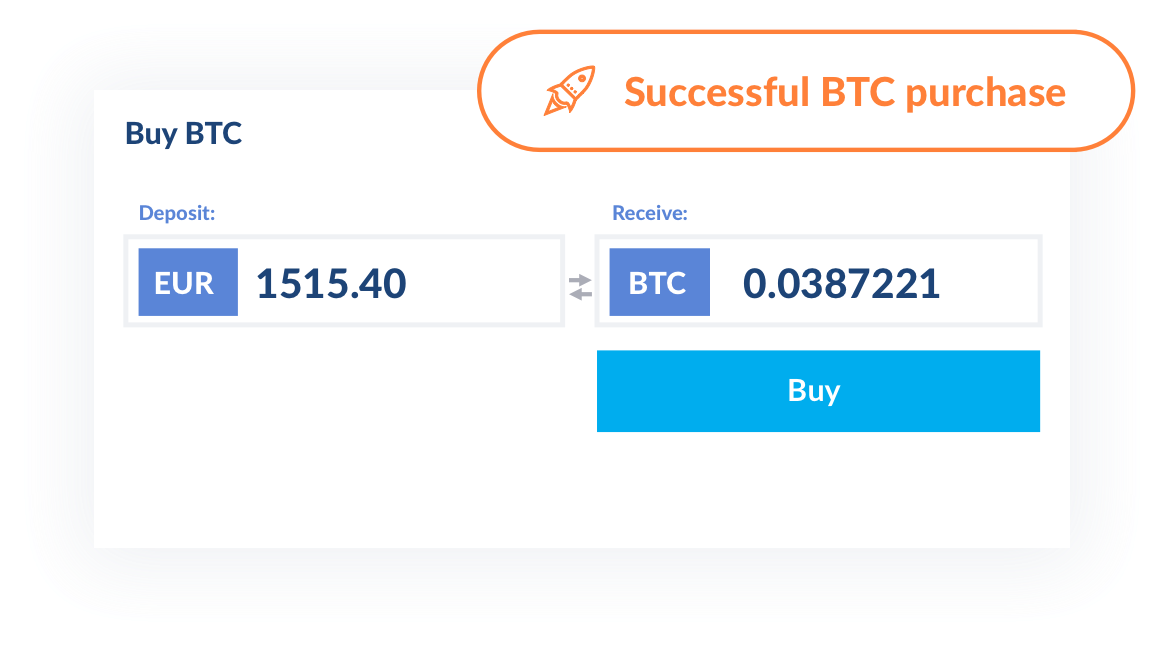
Task: Click the conversion direction arrows between fields
Action: 581,287
